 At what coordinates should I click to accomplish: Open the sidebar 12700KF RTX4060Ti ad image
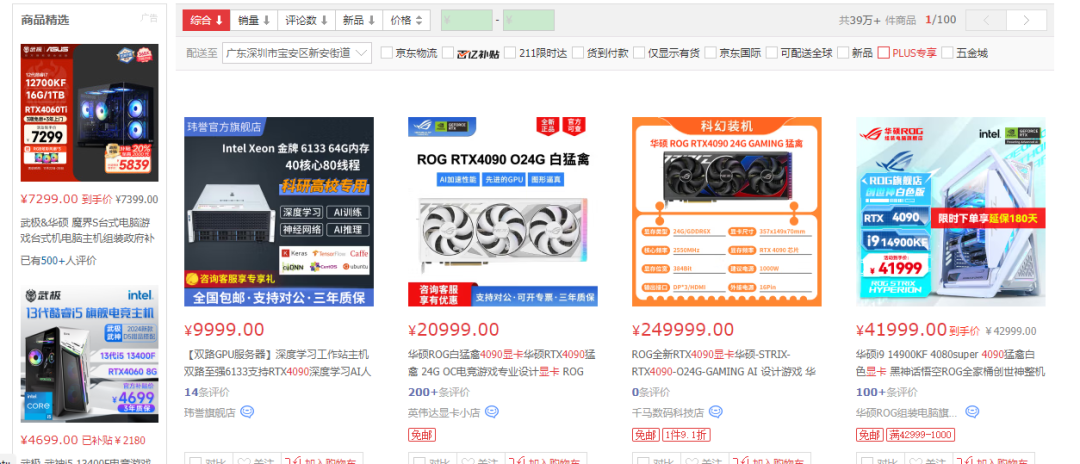pyautogui.click(x=90, y=113)
